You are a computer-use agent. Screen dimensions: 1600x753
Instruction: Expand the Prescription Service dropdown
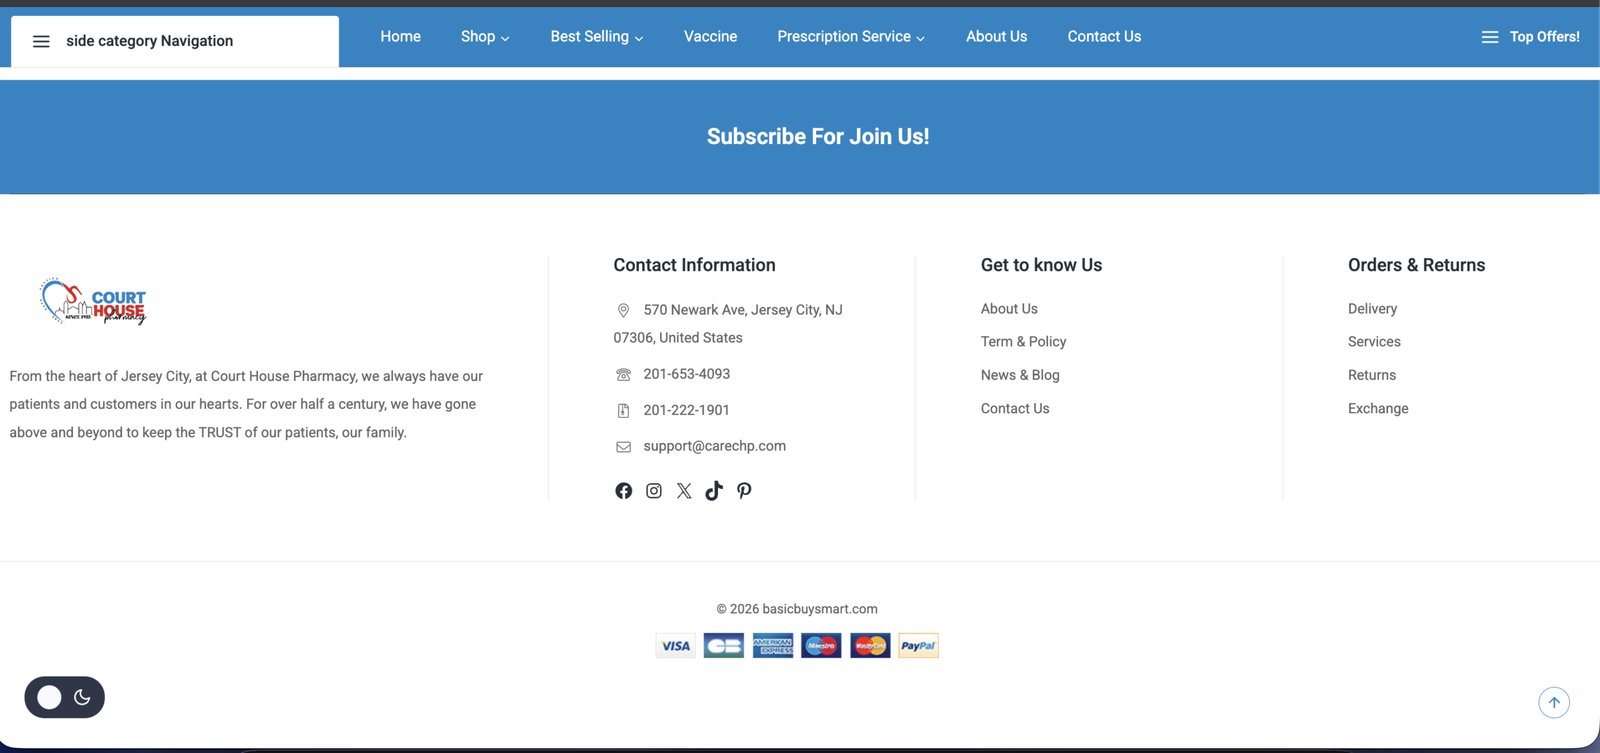850,37
